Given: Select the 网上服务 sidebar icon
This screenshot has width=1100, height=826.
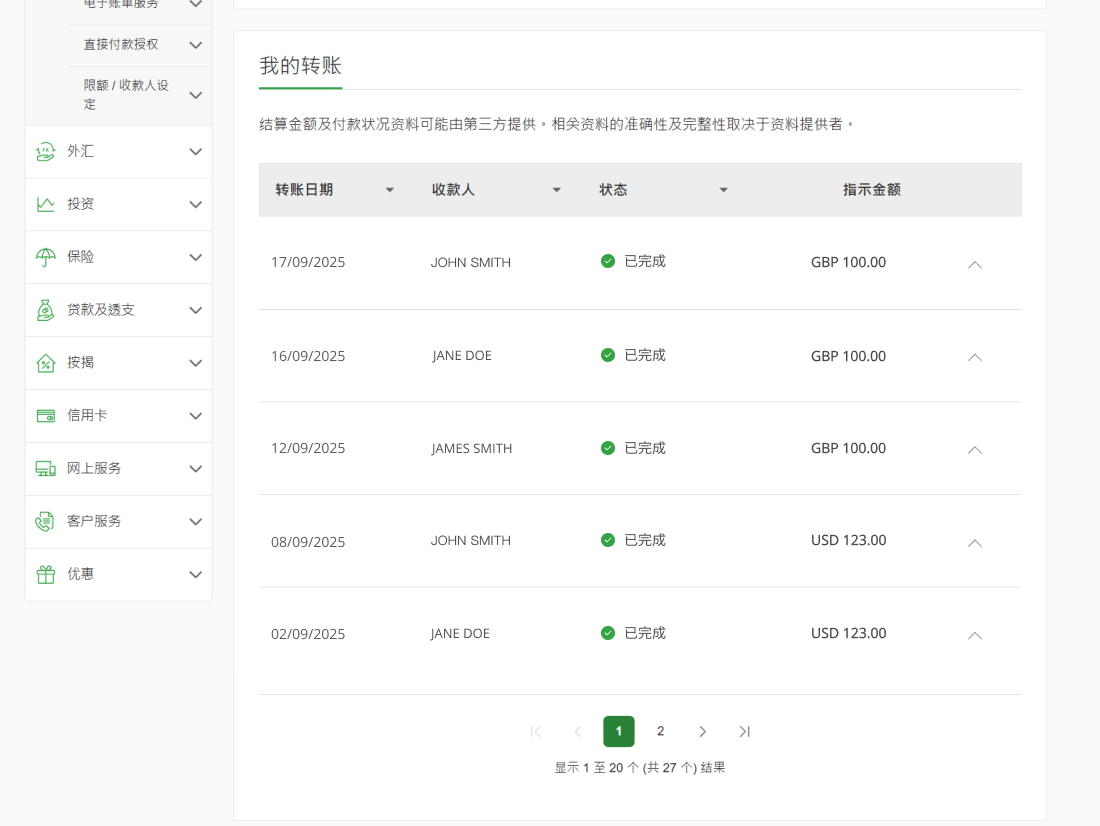Looking at the screenshot, I should tap(44, 467).
